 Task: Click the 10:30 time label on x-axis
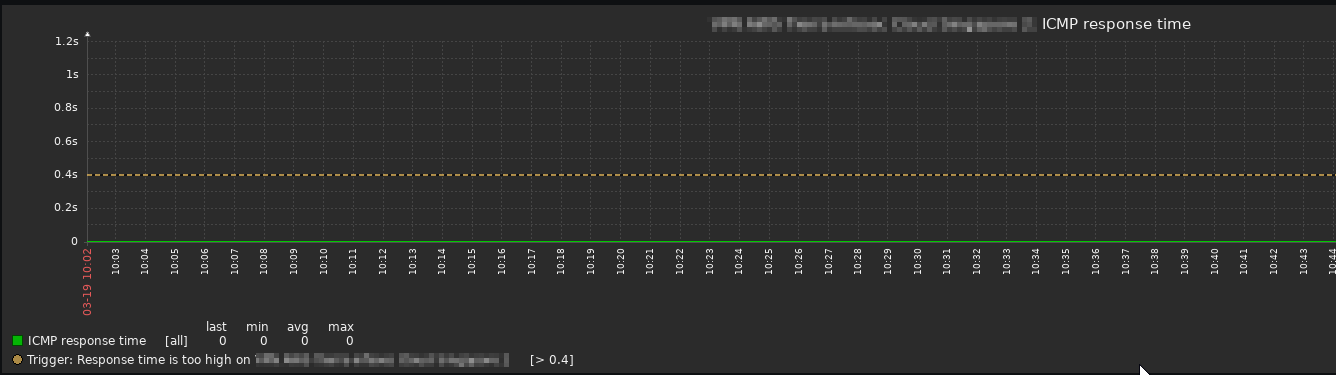[x=918, y=261]
